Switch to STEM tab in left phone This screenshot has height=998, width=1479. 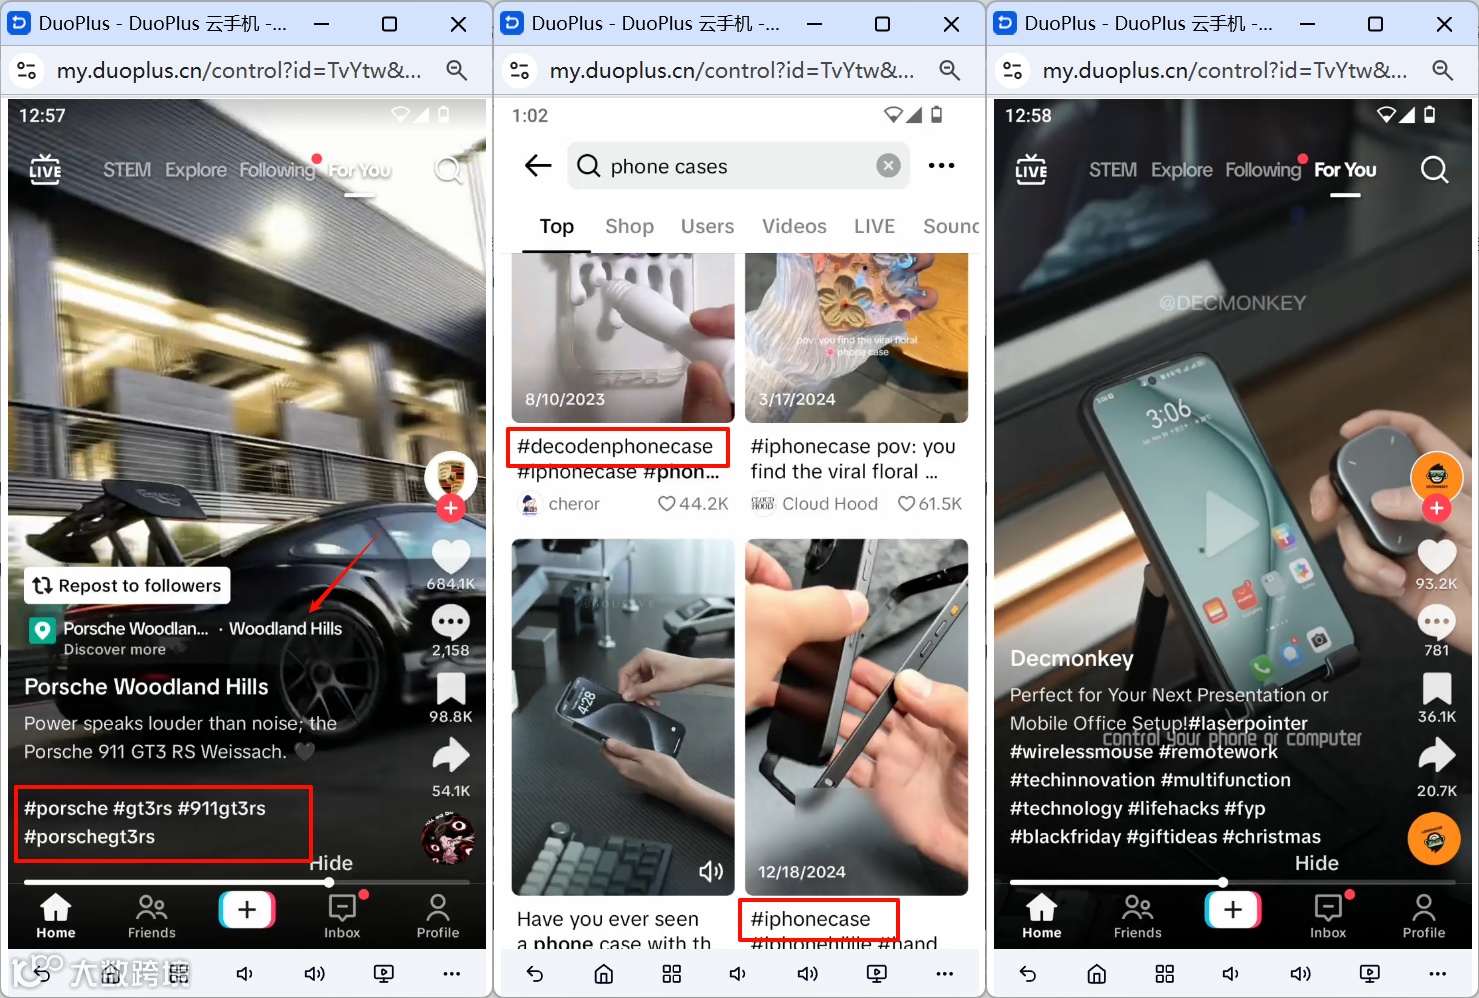tap(127, 170)
